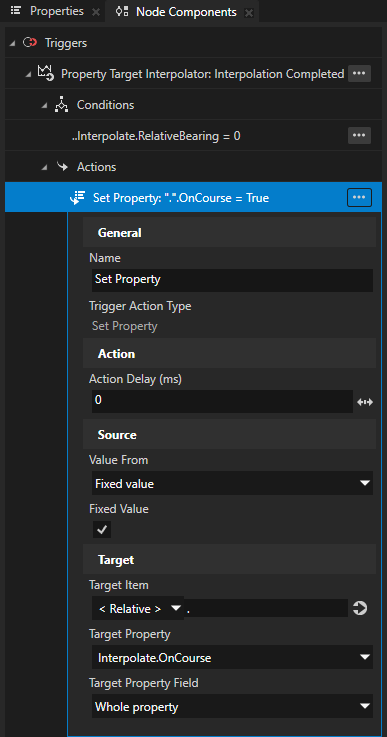
Task: Click the Node Components tab icon
Action: [x=122, y=12]
